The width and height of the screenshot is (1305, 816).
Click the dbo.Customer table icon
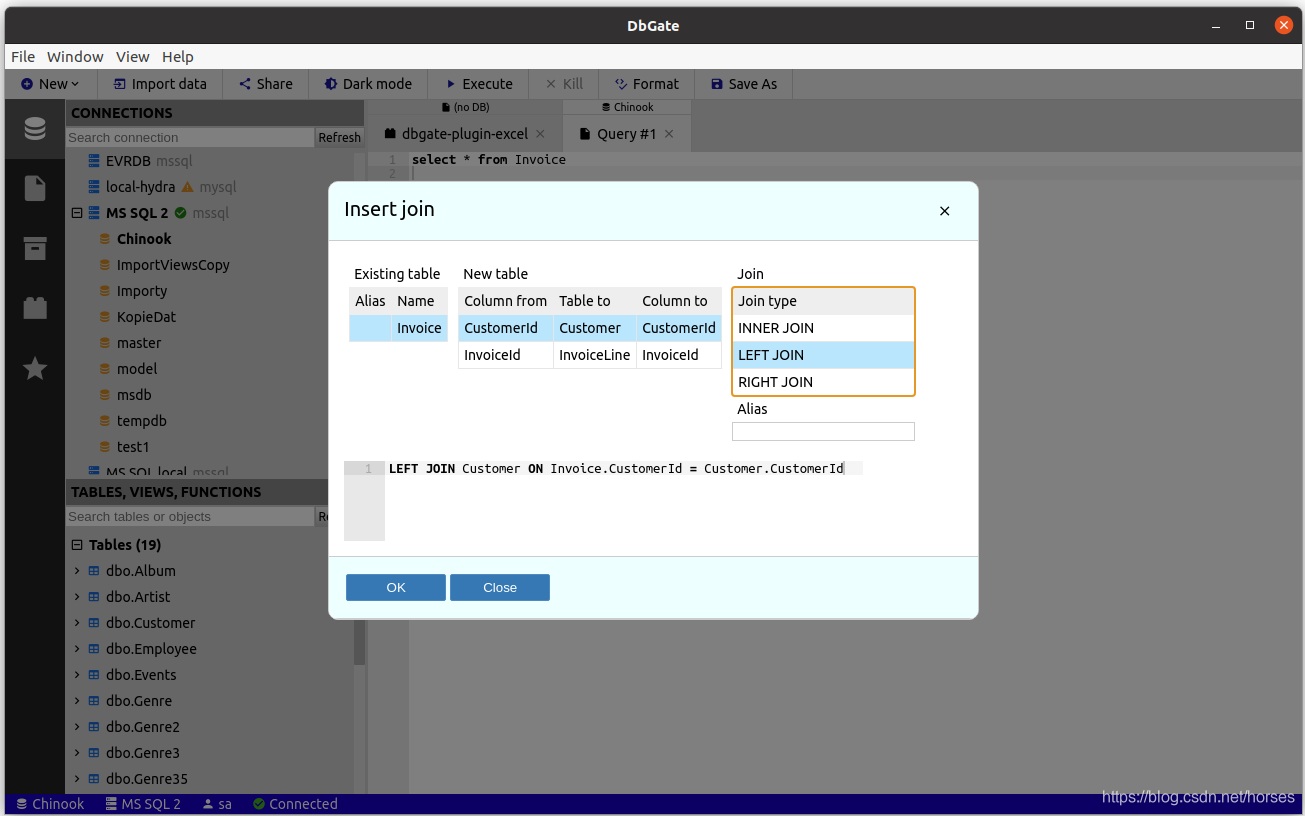pyautogui.click(x=95, y=623)
